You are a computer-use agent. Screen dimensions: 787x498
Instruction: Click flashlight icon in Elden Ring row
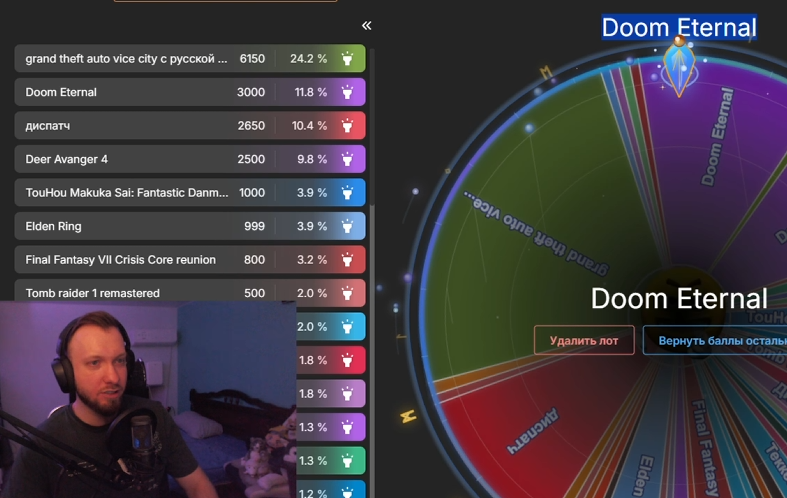tap(347, 226)
